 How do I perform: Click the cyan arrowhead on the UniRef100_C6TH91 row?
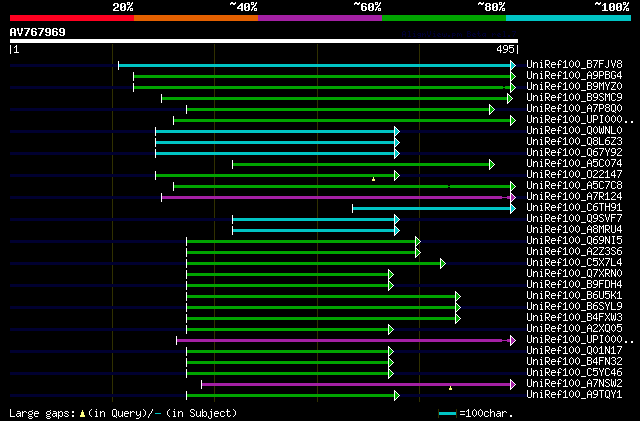(x=513, y=209)
